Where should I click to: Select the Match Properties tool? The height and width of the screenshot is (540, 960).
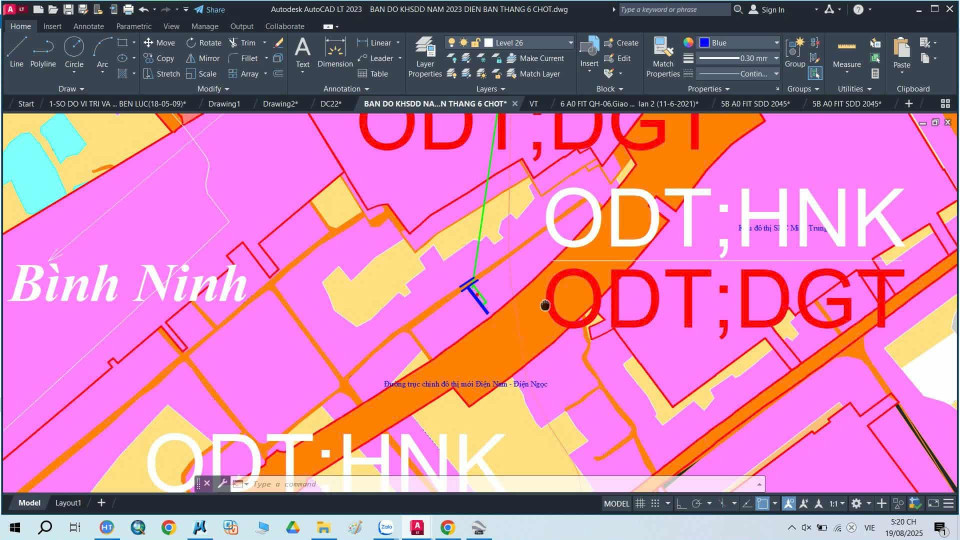(x=663, y=56)
